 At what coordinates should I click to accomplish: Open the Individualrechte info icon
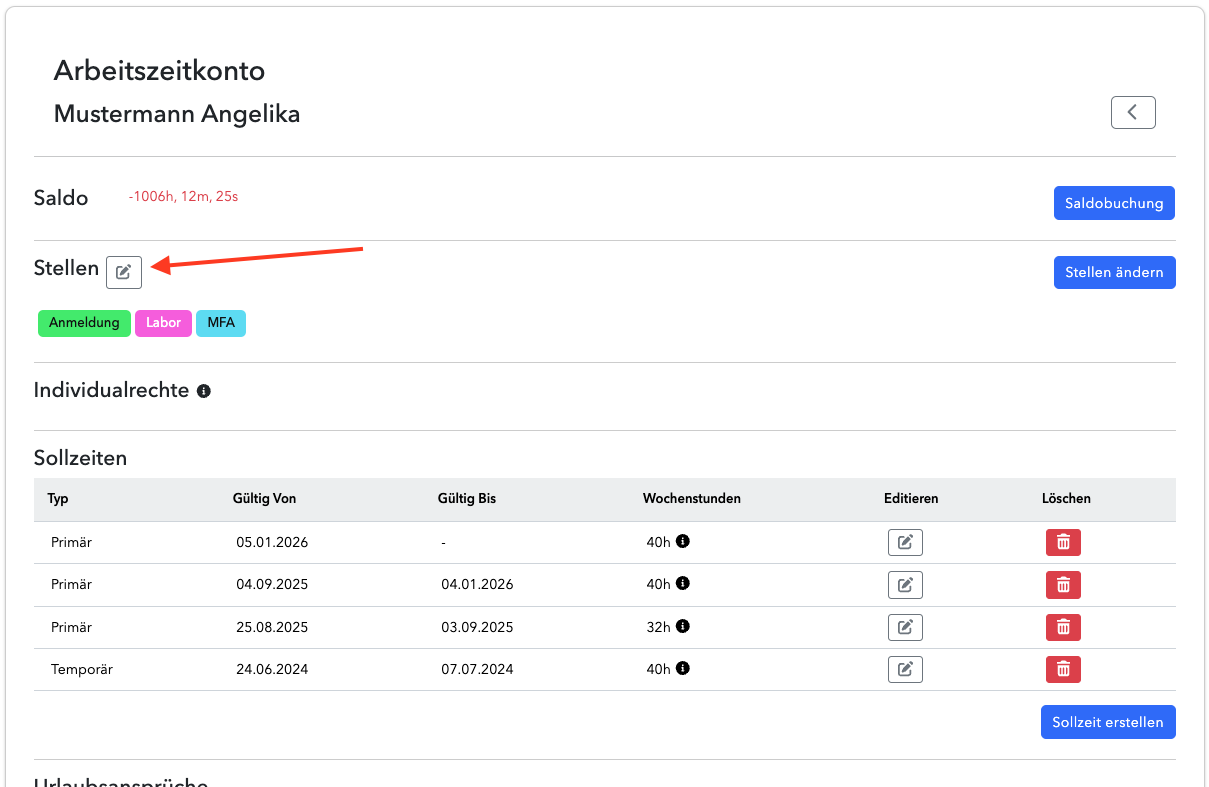pos(204,391)
